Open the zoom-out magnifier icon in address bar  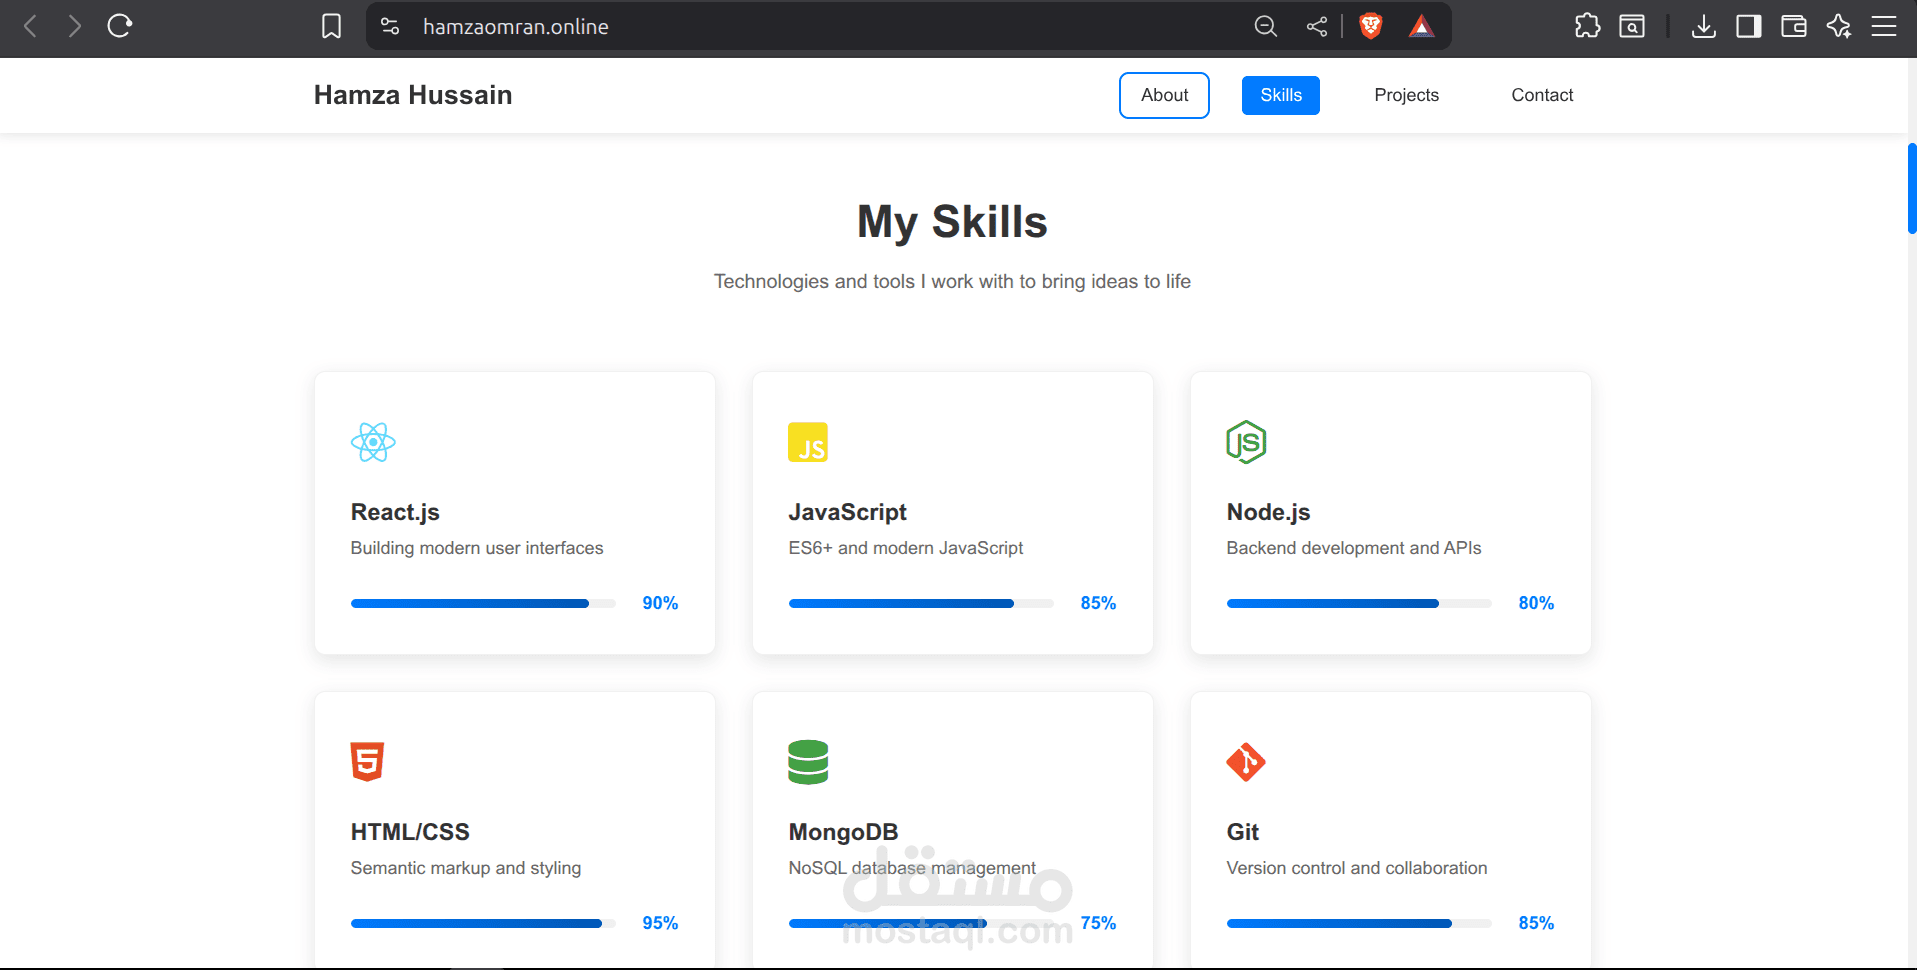tap(1266, 27)
